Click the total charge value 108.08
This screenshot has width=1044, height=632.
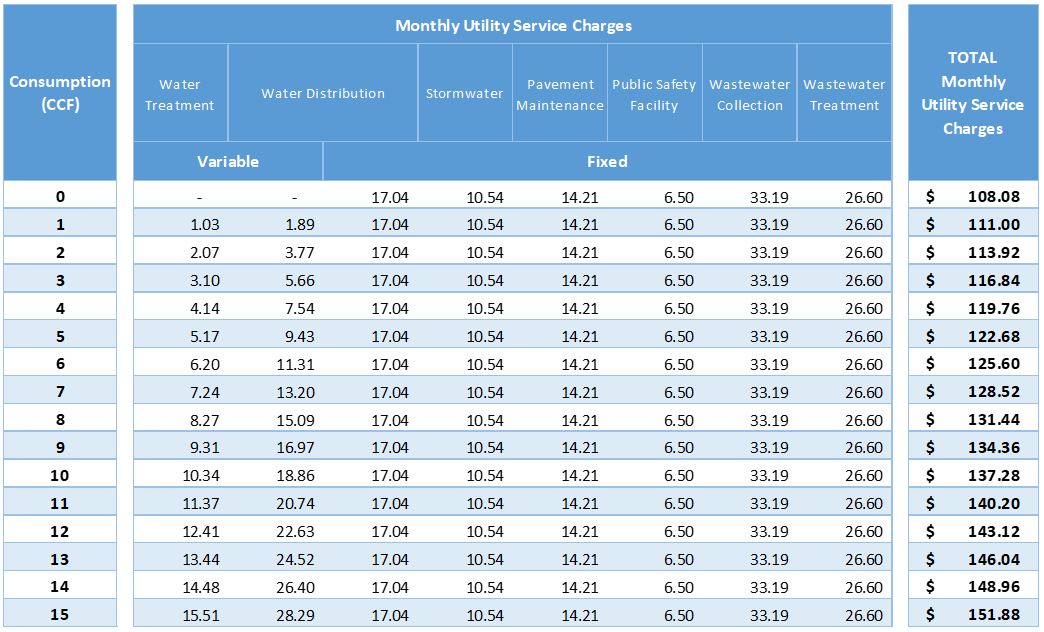pos(993,197)
